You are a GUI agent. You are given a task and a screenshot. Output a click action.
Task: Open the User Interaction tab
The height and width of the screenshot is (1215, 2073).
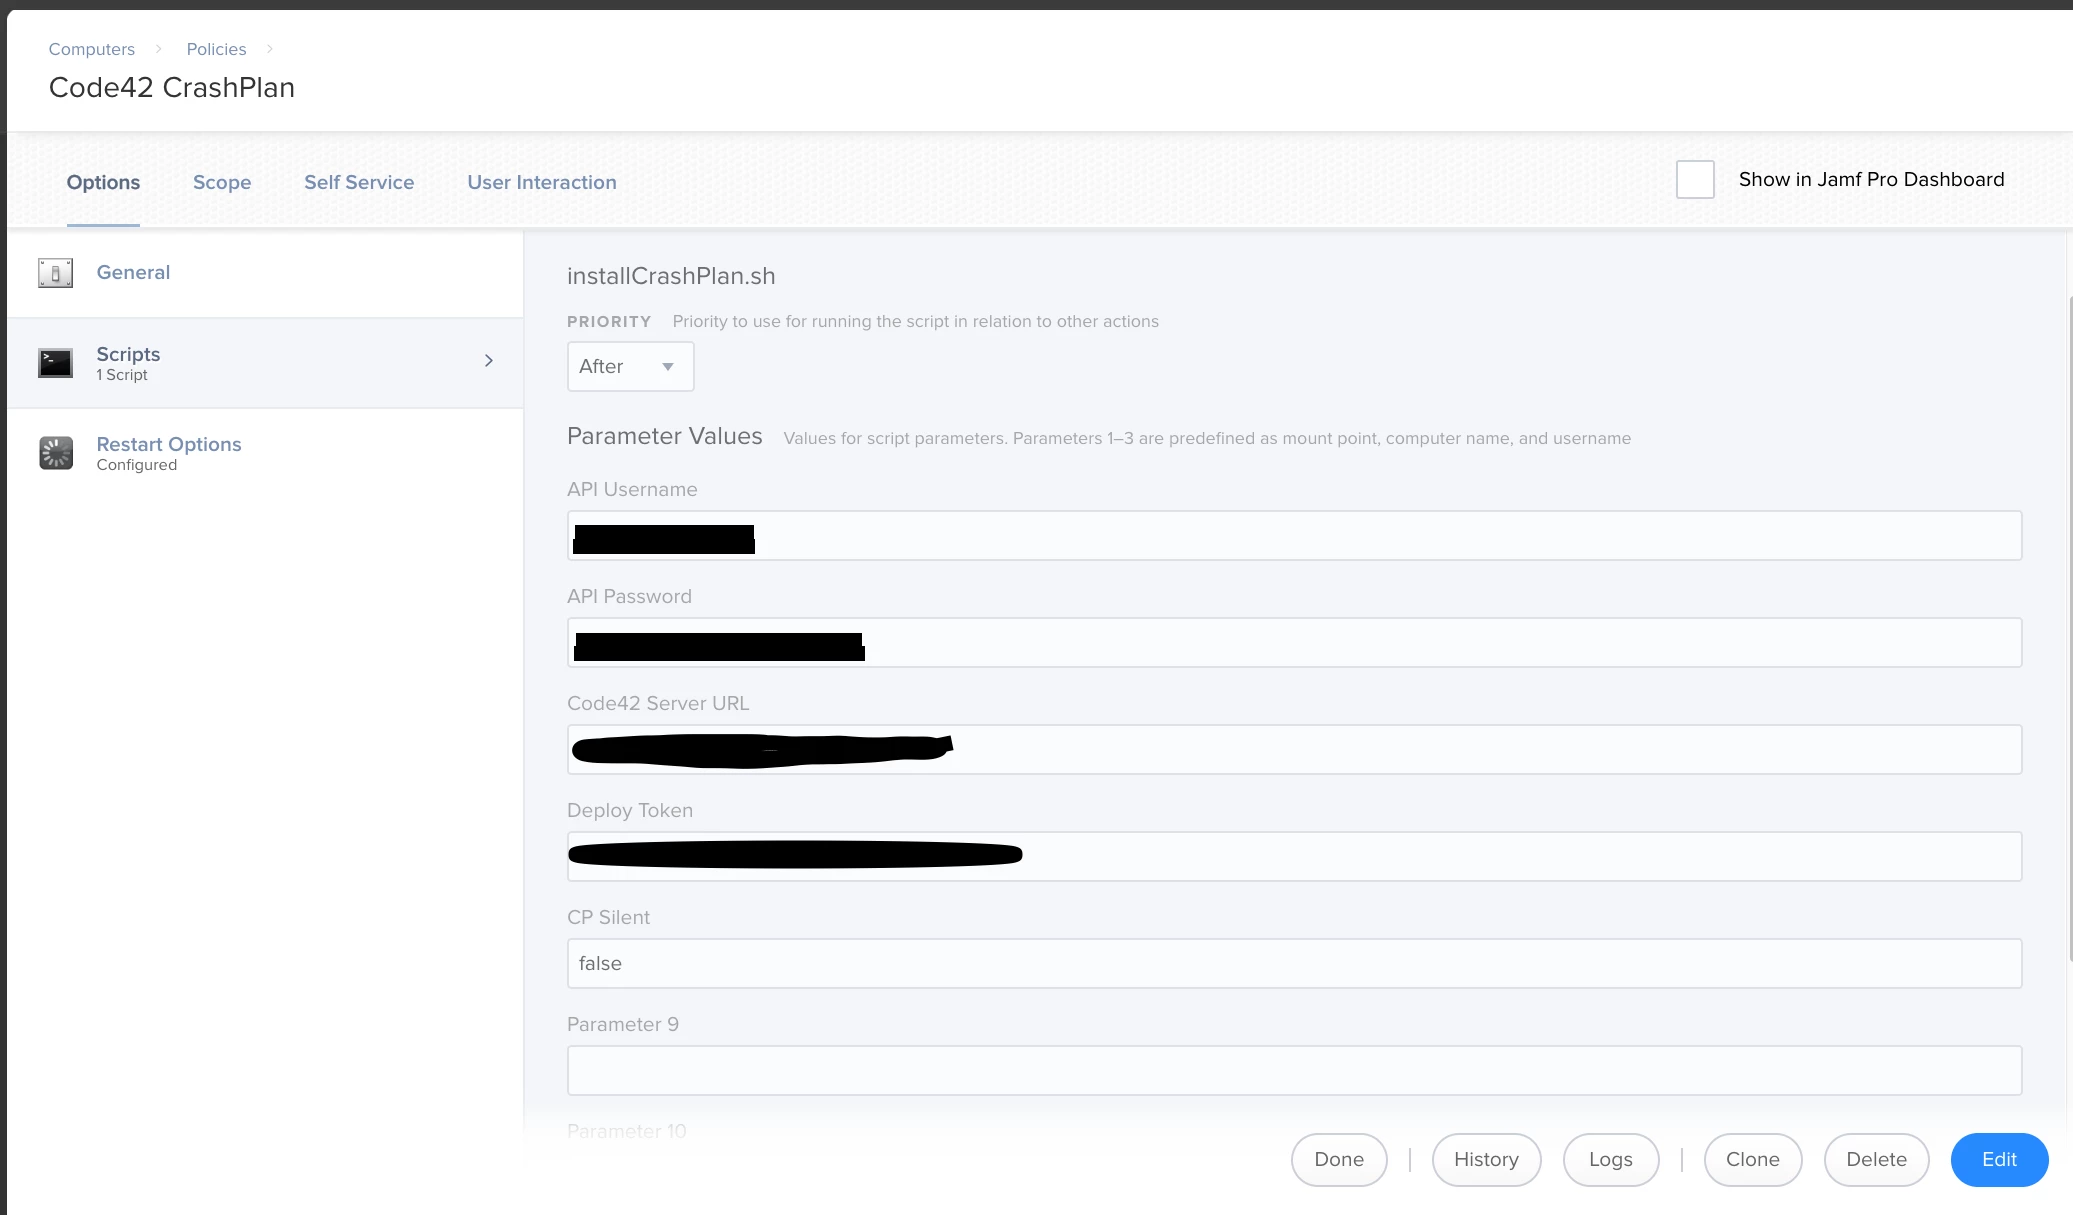(x=542, y=182)
